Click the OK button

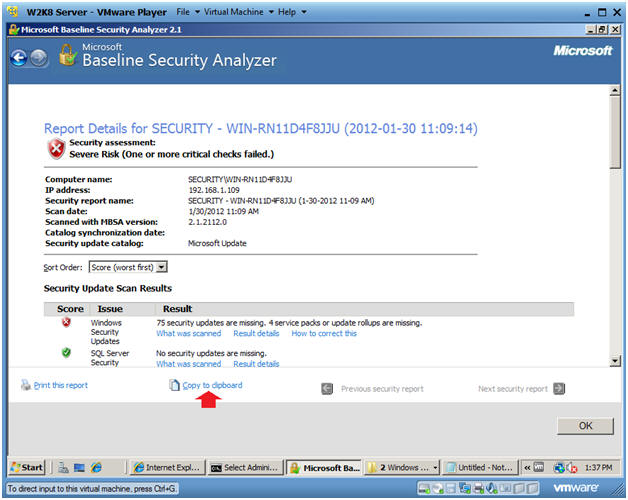click(585, 425)
